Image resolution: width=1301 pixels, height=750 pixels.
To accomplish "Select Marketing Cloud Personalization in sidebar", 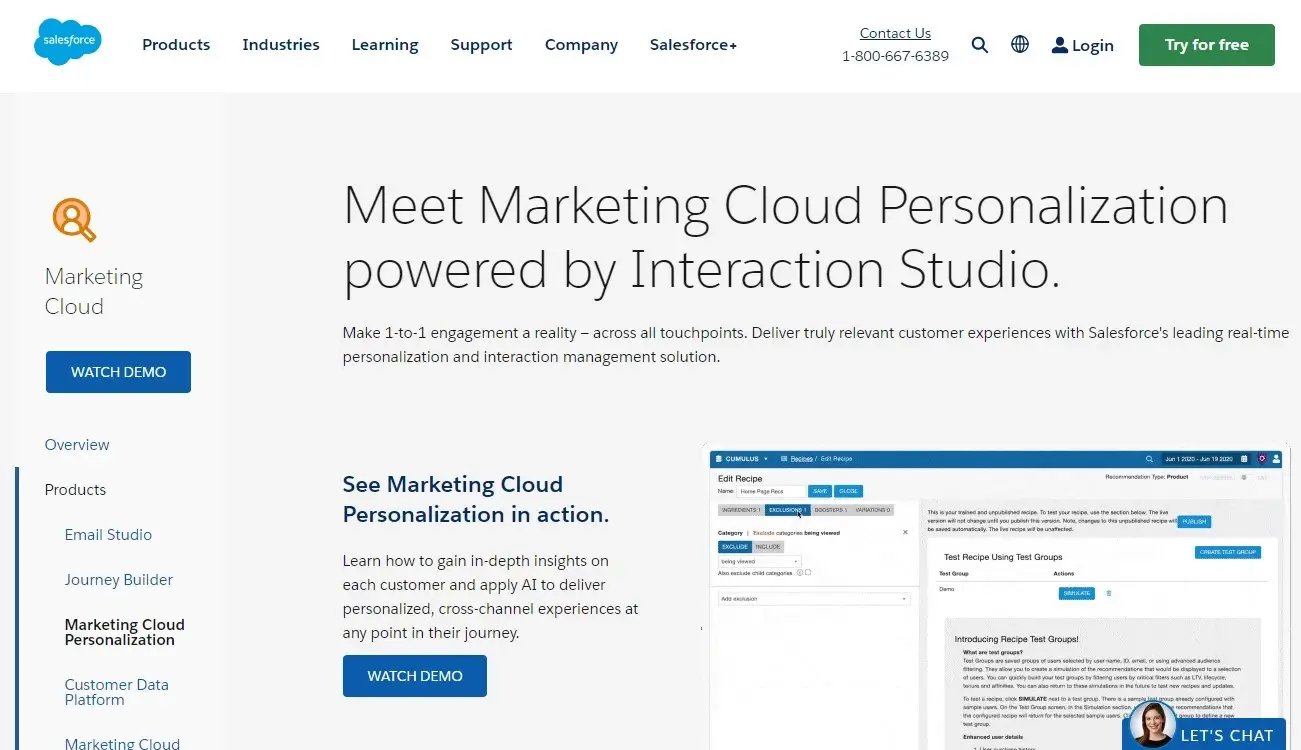I will coord(125,632).
